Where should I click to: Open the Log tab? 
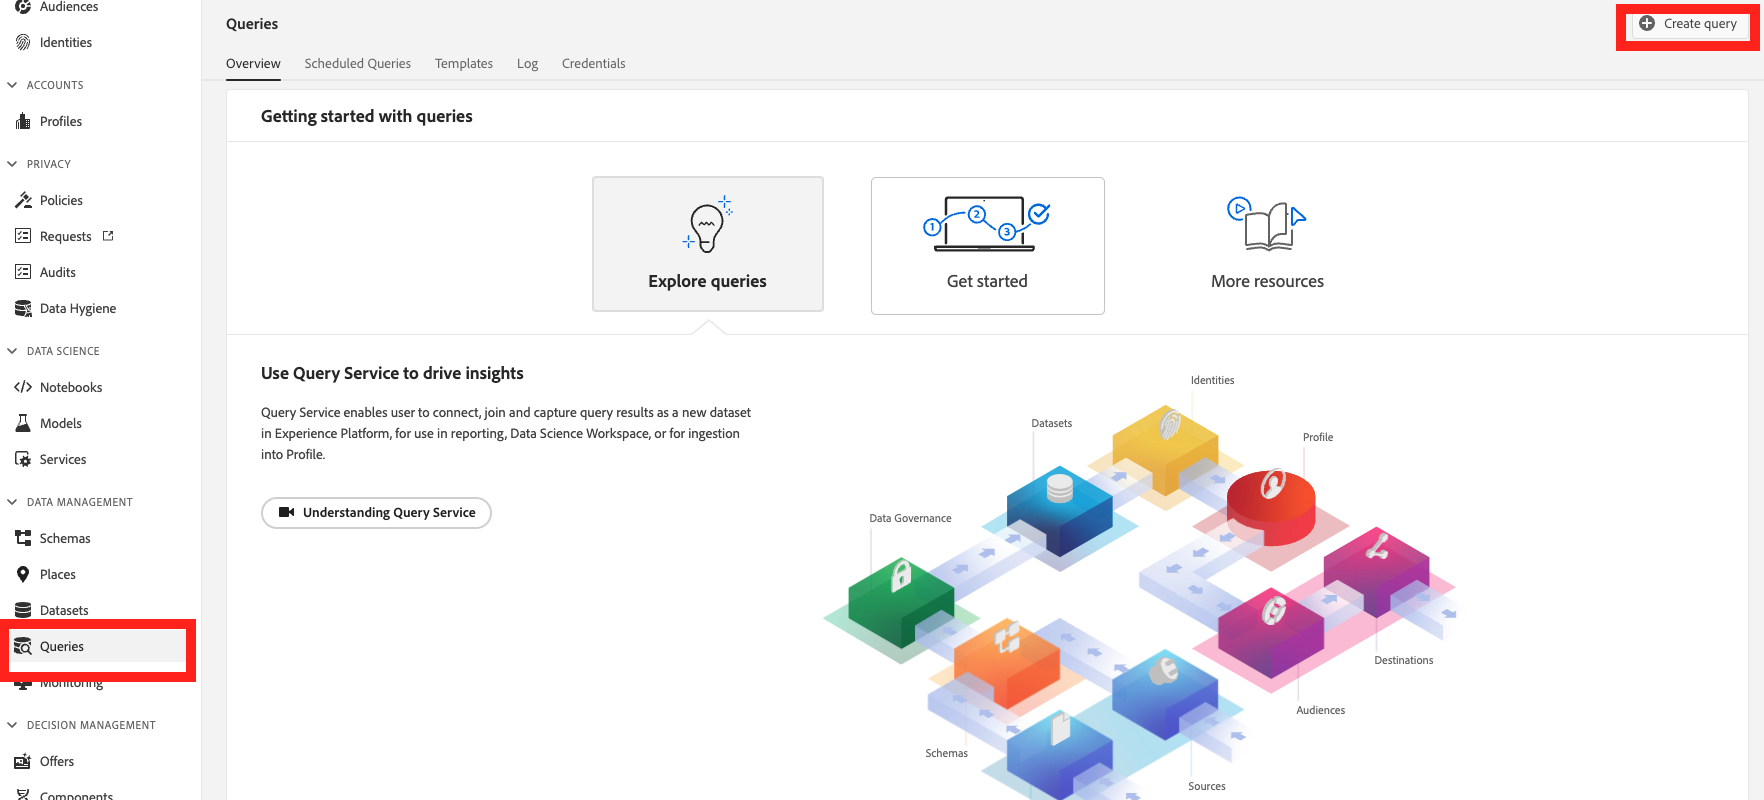coord(527,63)
